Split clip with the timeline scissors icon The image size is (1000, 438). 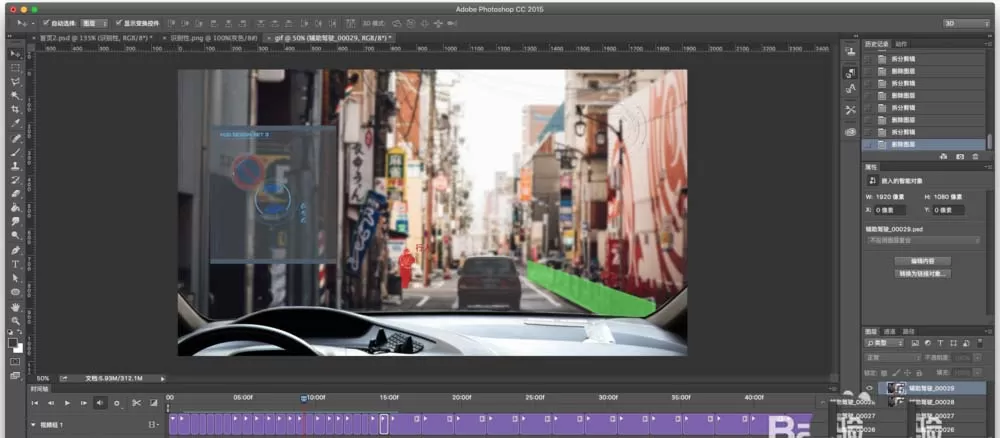pos(136,403)
